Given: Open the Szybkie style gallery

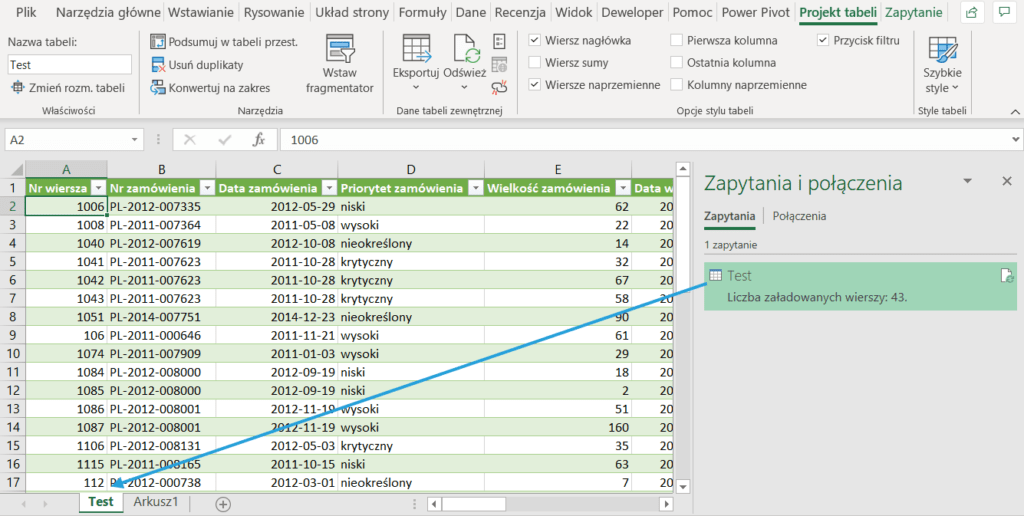Looking at the screenshot, I should (x=942, y=64).
